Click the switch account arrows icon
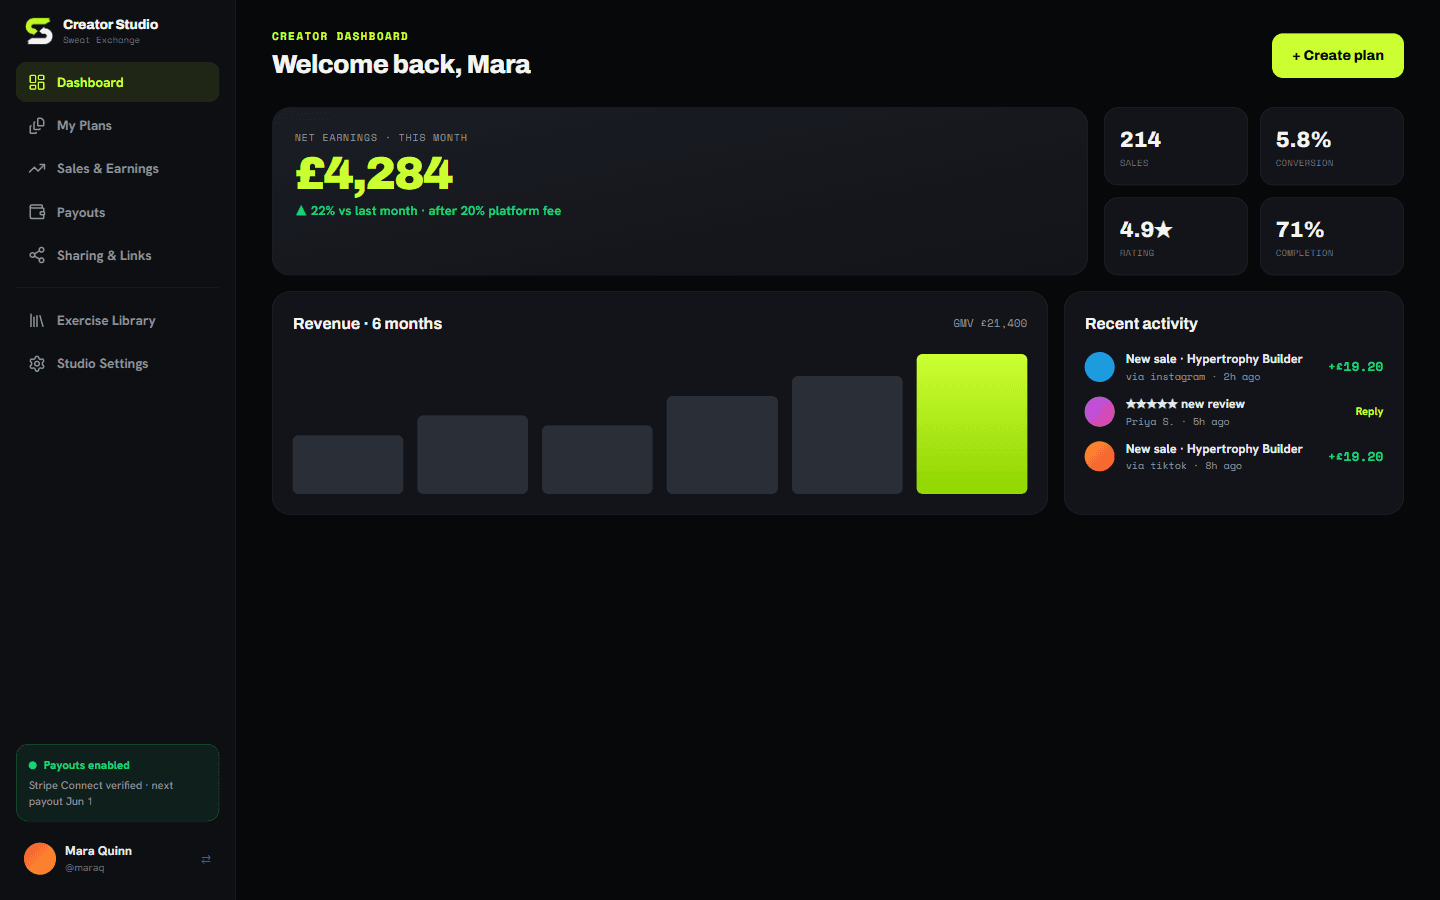Image resolution: width=1440 pixels, height=900 pixels. 206,859
